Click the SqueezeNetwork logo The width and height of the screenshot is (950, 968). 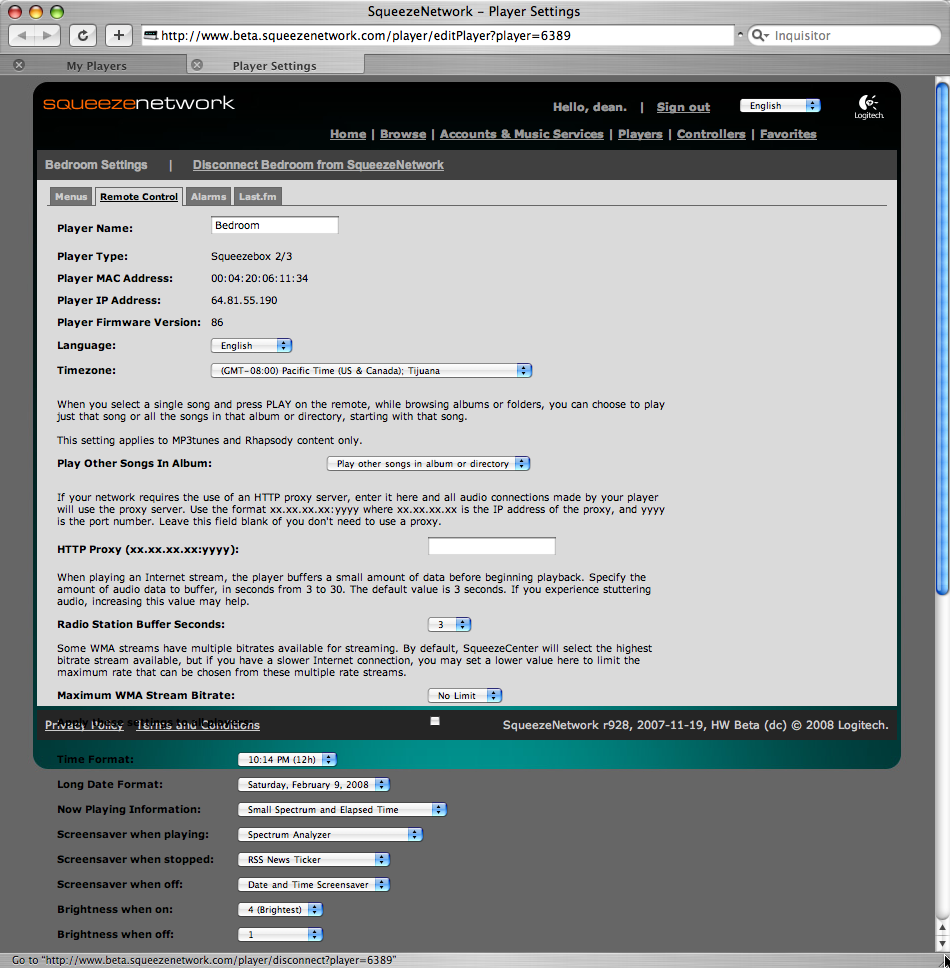tap(138, 103)
